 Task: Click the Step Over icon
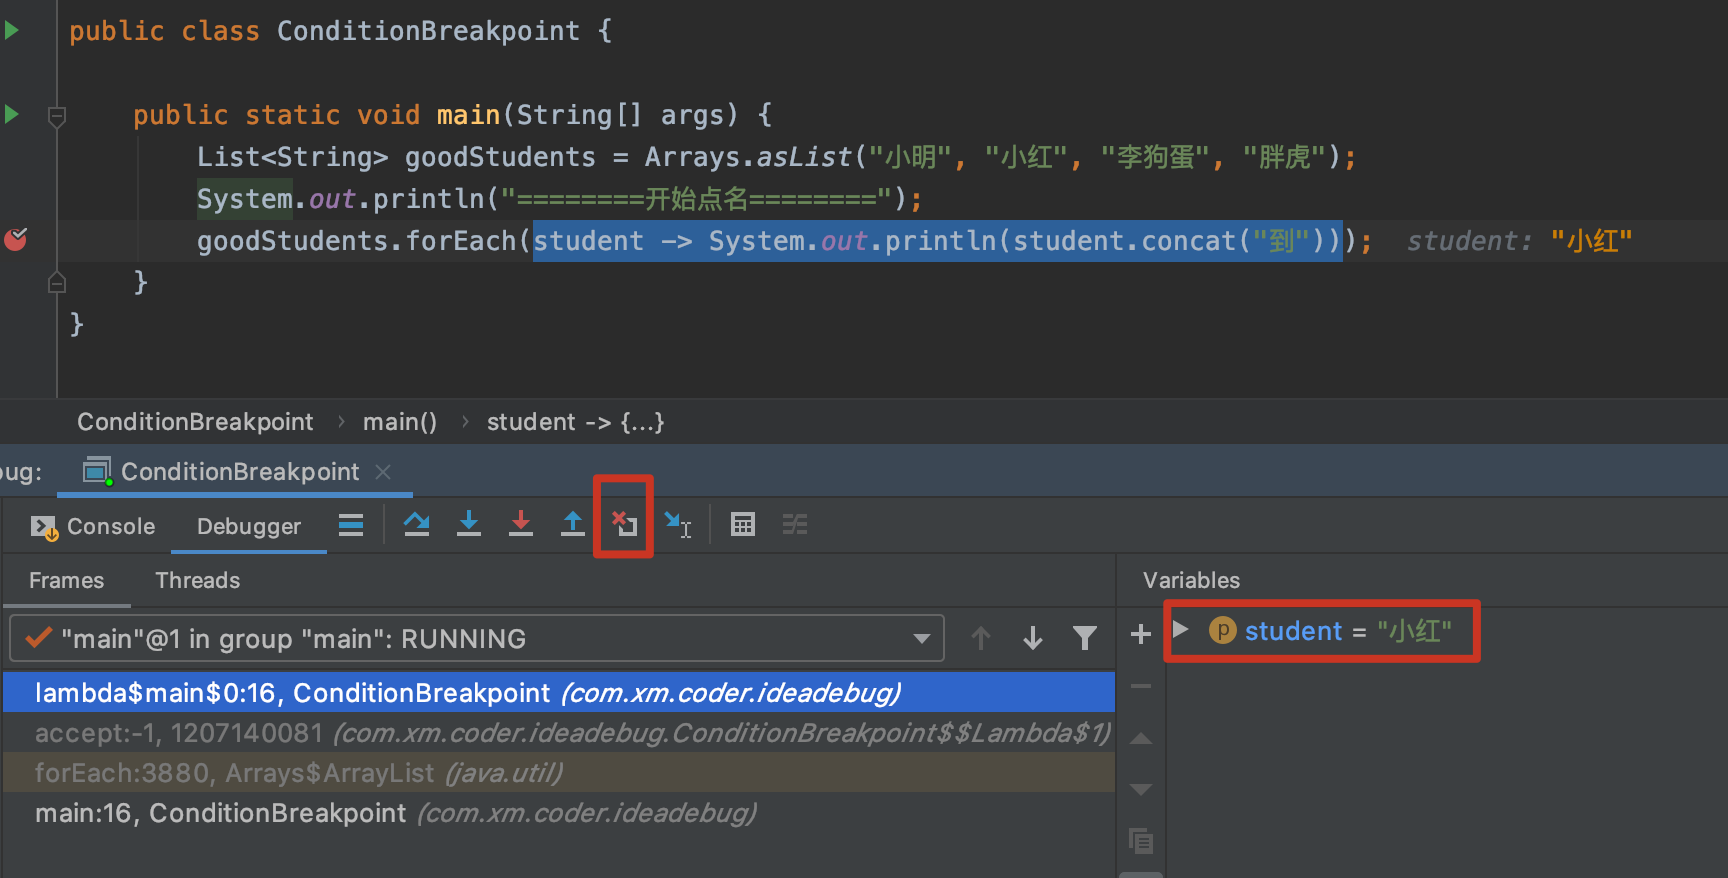(417, 524)
